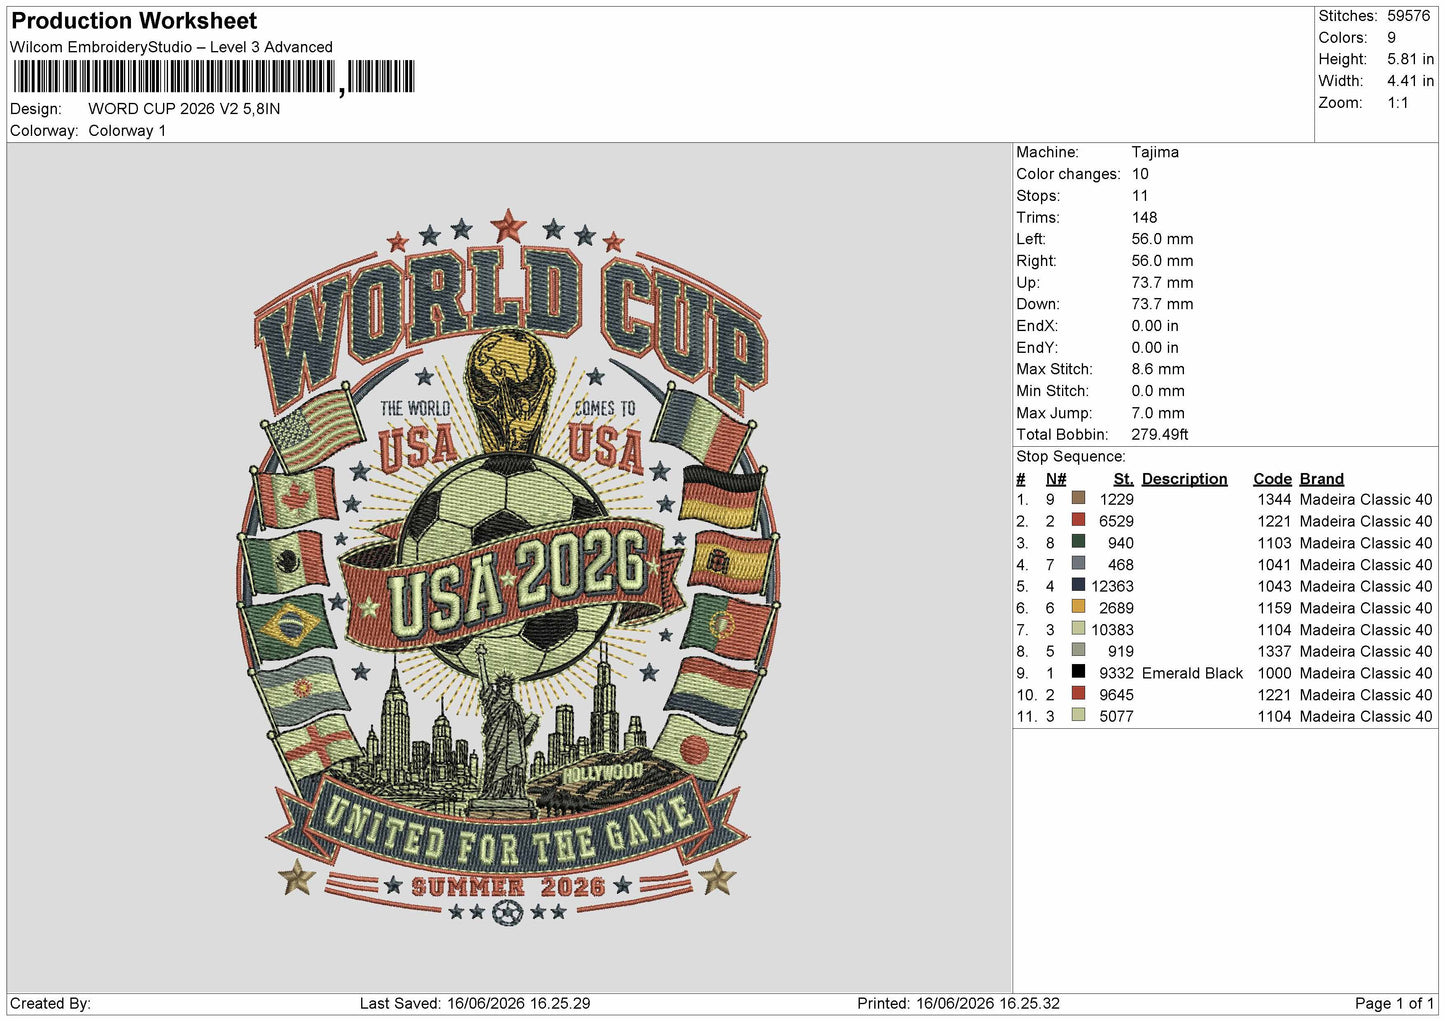The width and height of the screenshot is (1445, 1021).
Task: Click the 'Production Worksheet' title
Action: click(134, 21)
